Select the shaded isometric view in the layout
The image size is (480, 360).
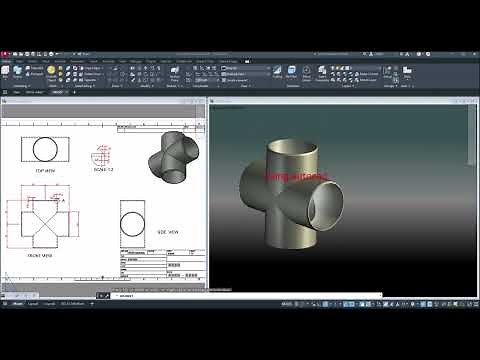[174, 157]
